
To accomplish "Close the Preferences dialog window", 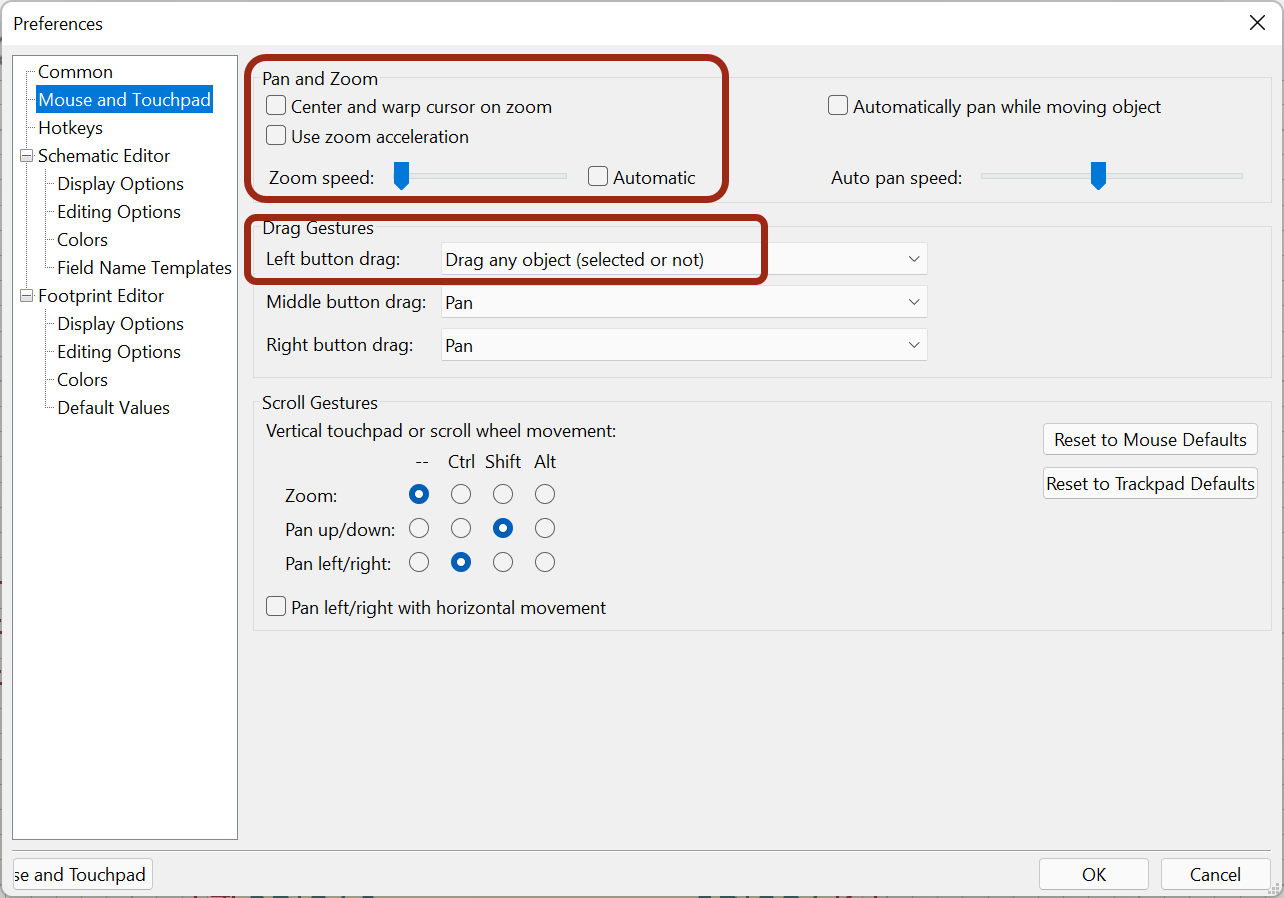I will (x=1257, y=23).
